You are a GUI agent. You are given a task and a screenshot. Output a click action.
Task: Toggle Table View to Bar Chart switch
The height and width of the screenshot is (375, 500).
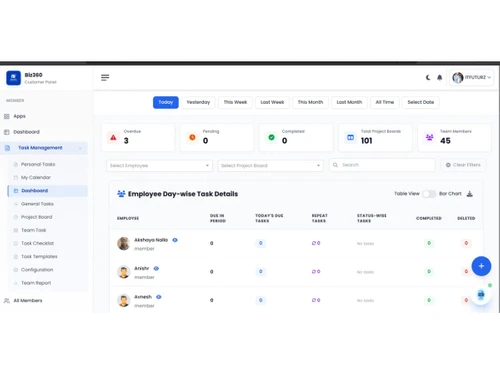pyautogui.click(x=429, y=194)
